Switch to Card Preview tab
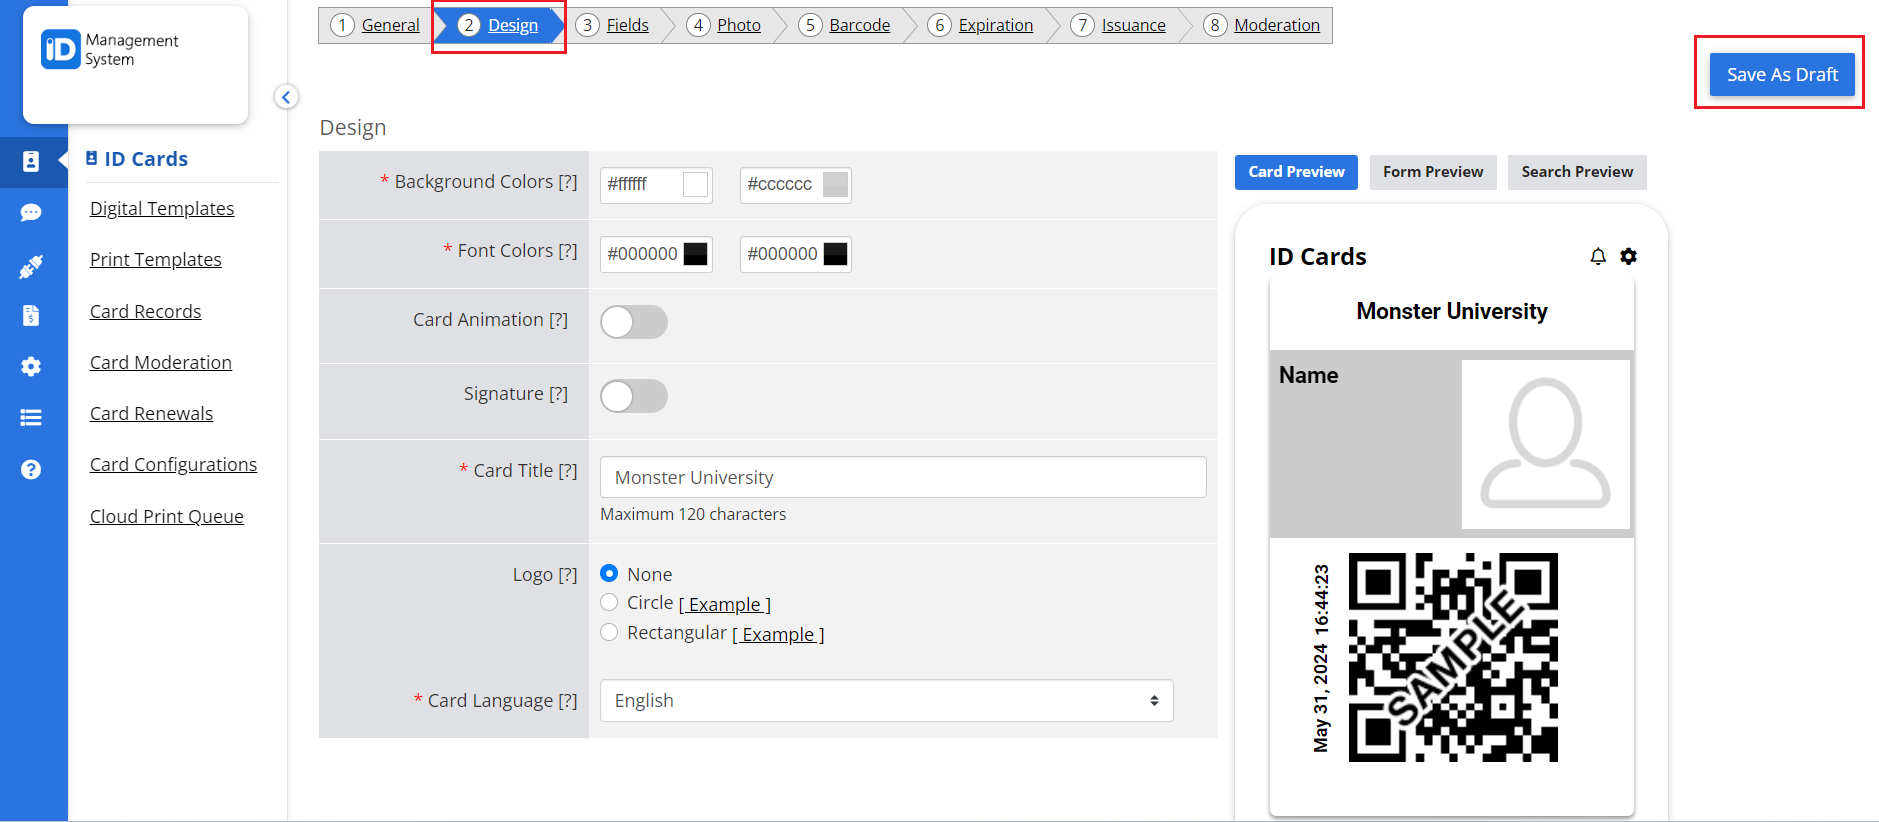 coord(1296,172)
